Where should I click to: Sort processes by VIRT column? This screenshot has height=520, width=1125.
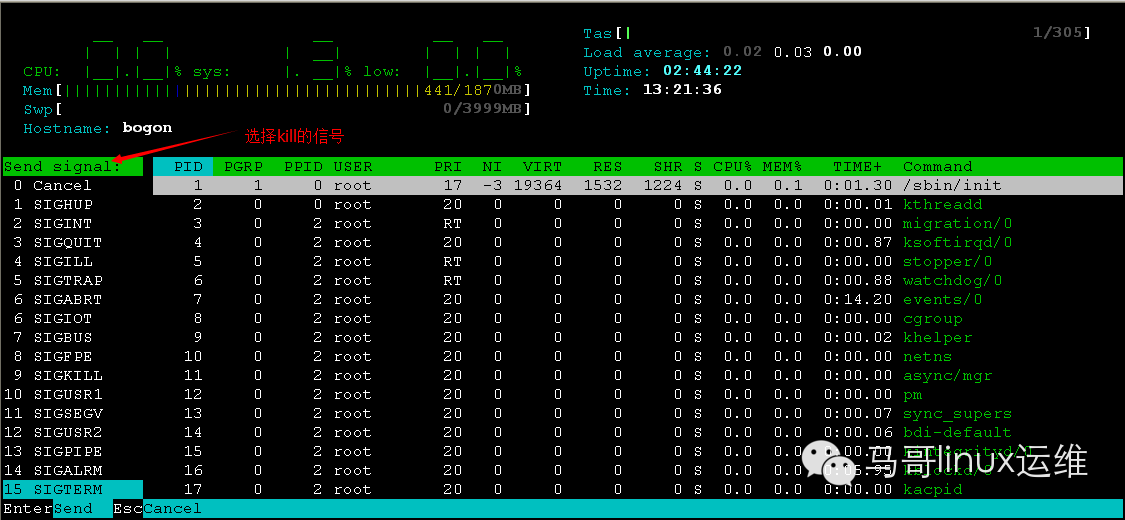point(542,166)
